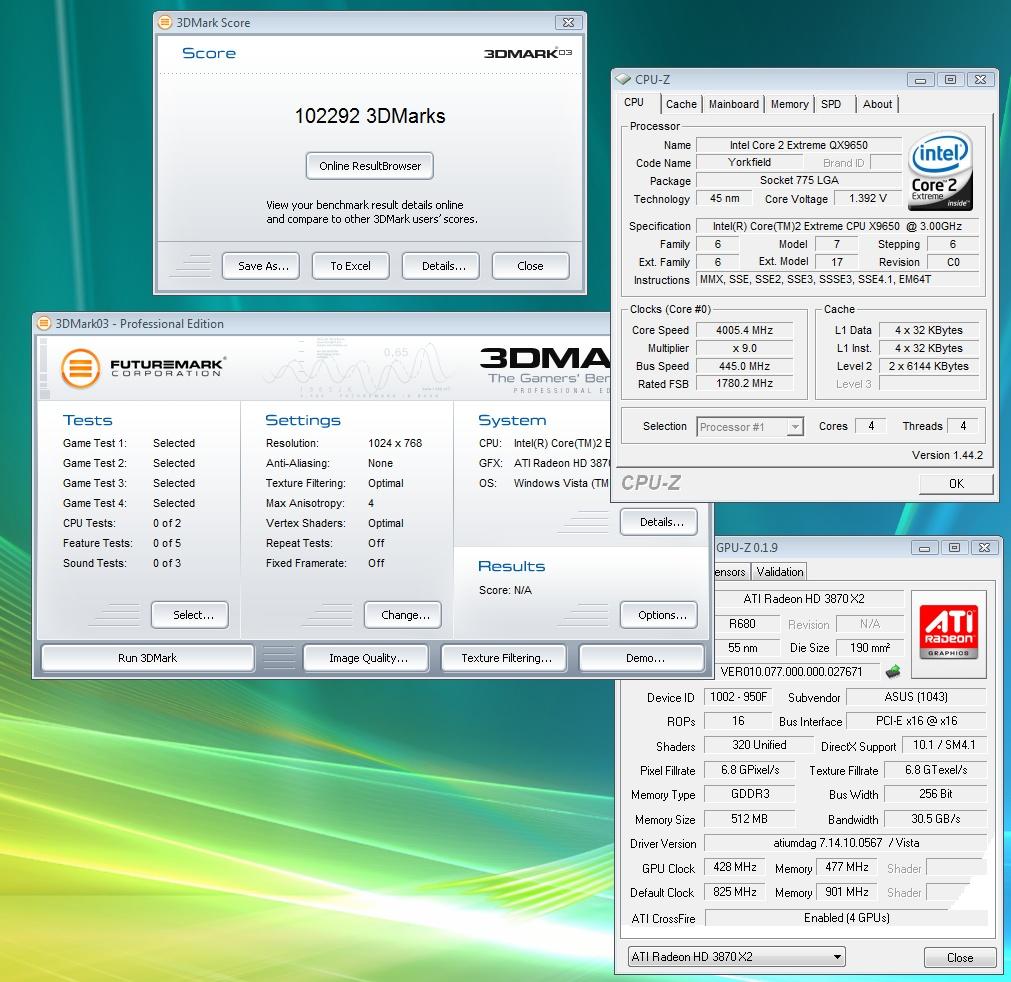This screenshot has width=1011, height=982.
Task: Close the CPU-Z window with X
Action: (980, 79)
